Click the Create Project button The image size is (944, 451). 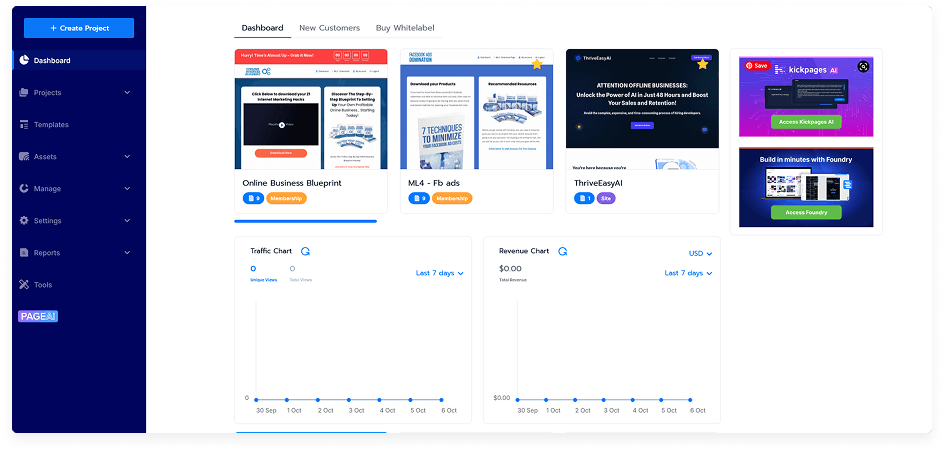point(79,28)
